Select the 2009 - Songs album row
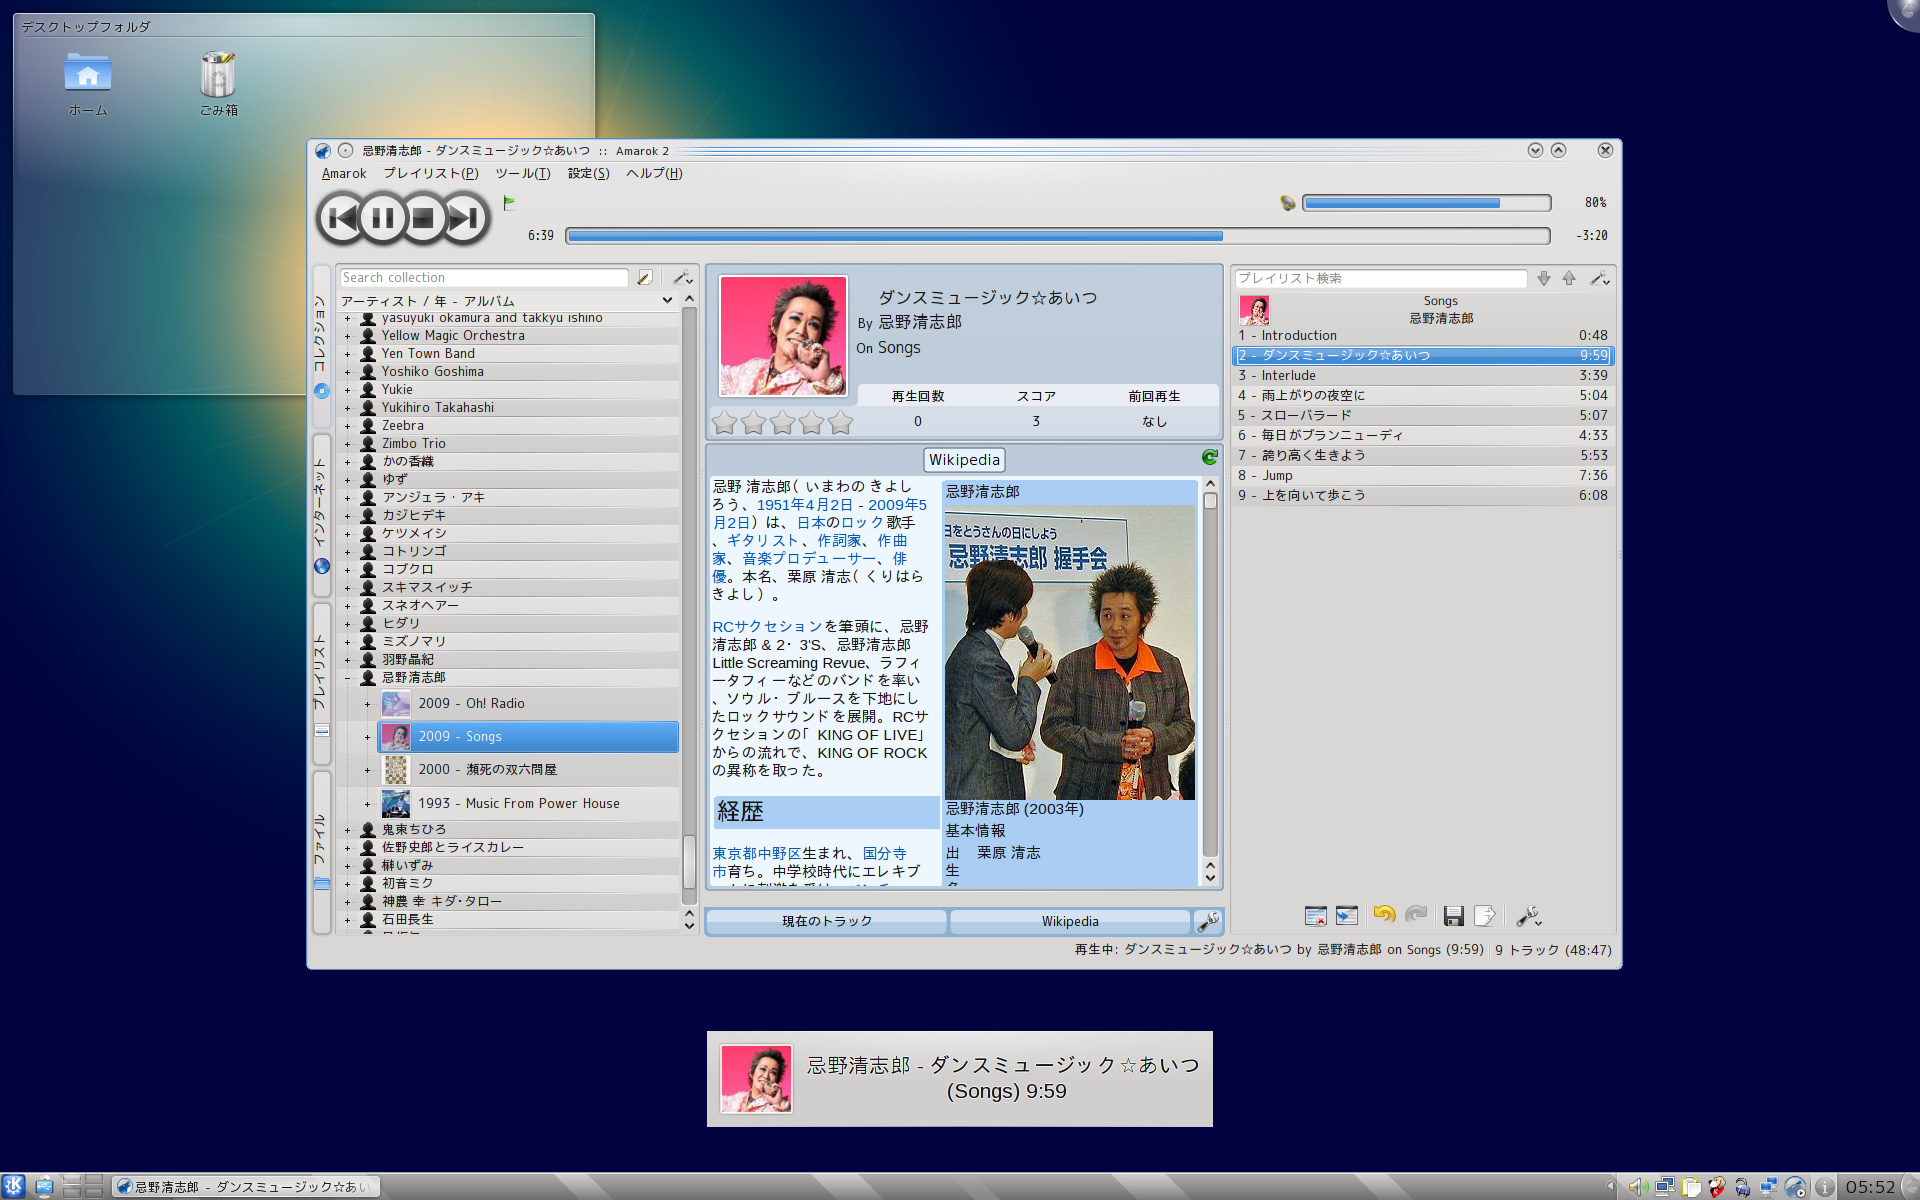The width and height of the screenshot is (1920, 1200). [x=528, y=737]
